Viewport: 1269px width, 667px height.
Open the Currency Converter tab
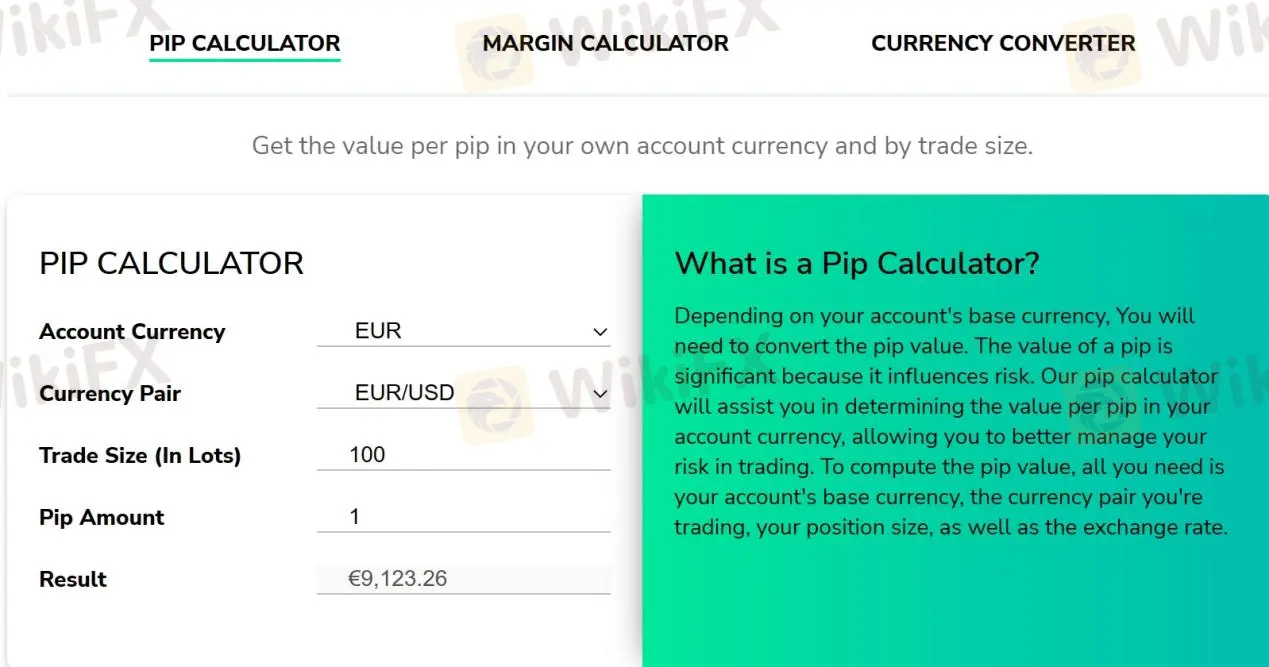(x=1003, y=43)
